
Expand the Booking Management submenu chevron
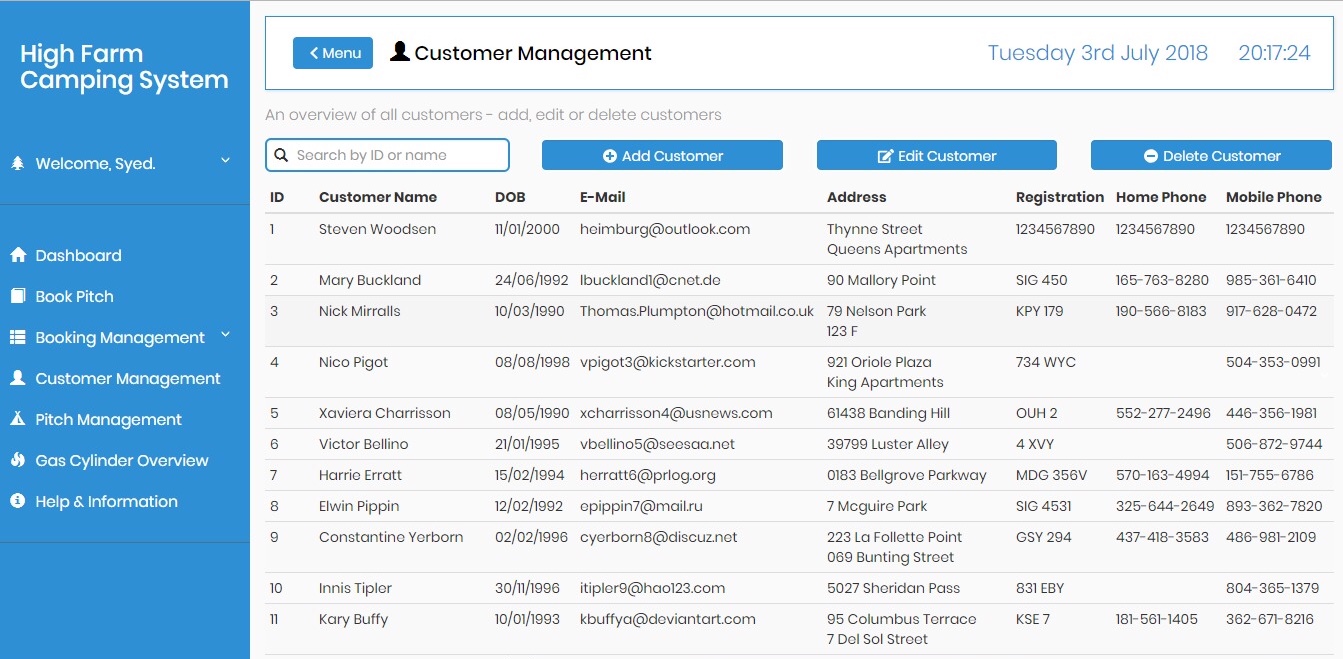click(x=225, y=335)
